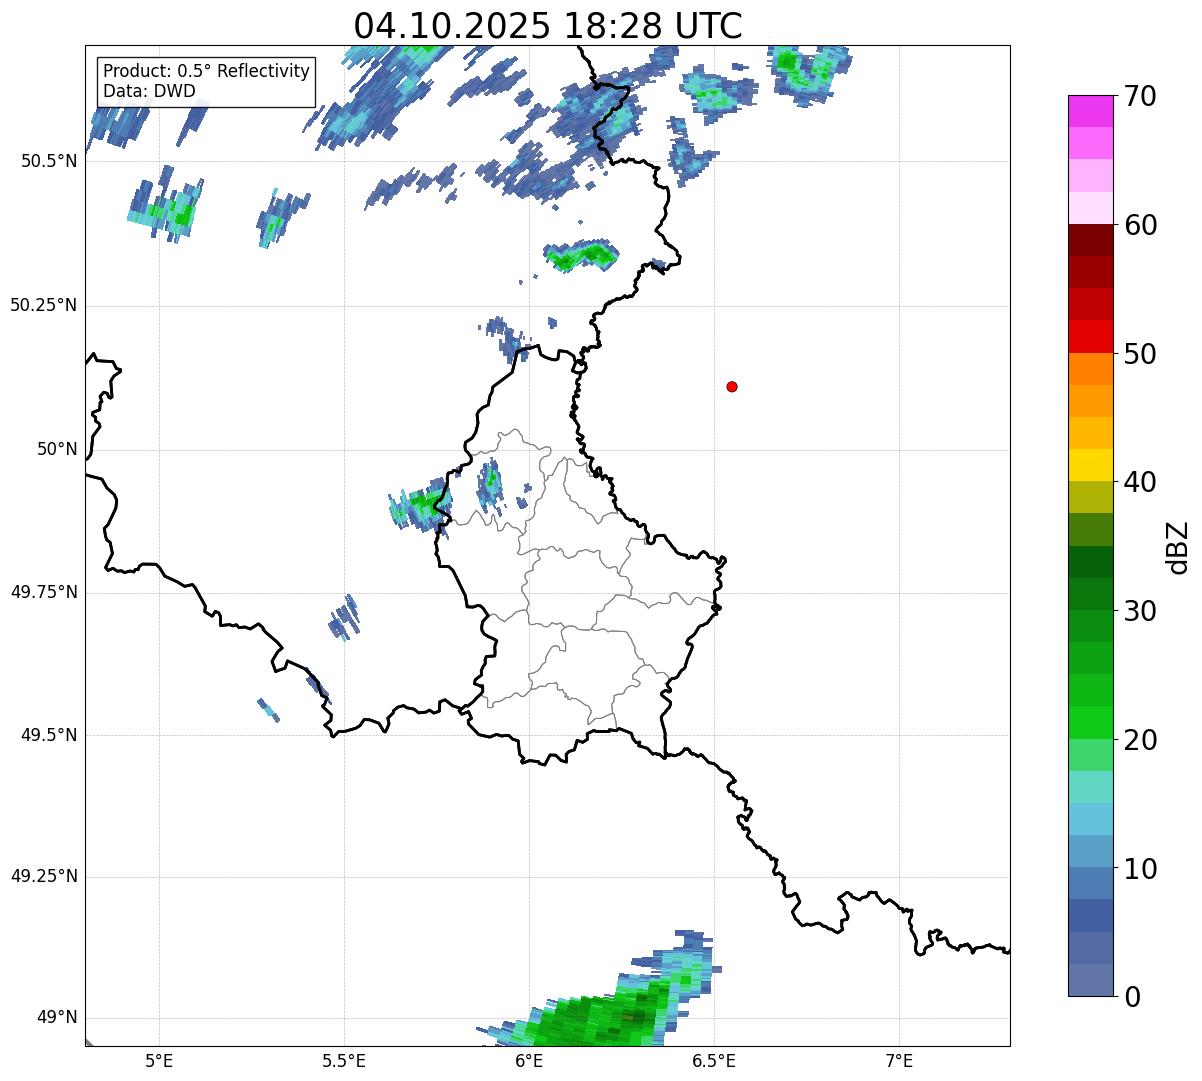The image size is (1202, 1081).
Task: Click the colorbar 40 tick label
Action: tap(1140, 482)
